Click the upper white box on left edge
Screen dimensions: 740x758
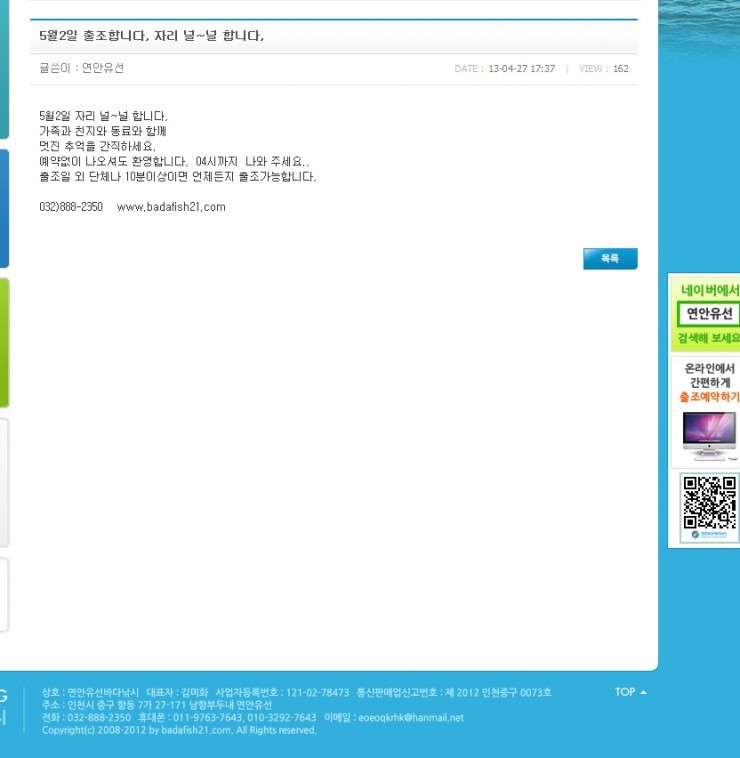(x=4, y=482)
